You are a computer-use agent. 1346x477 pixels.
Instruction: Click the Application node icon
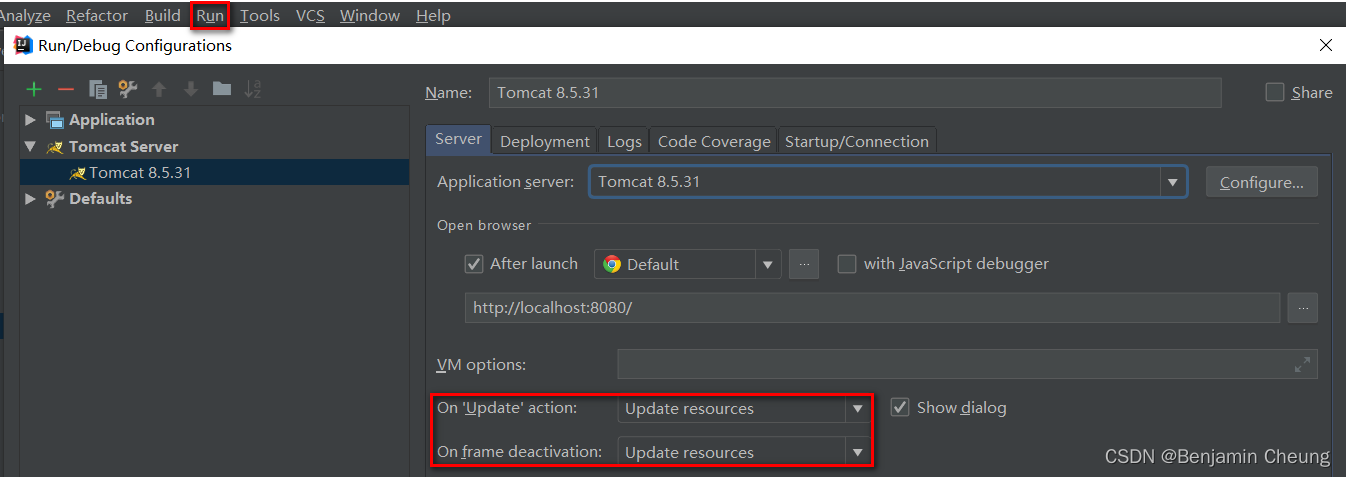(x=55, y=120)
